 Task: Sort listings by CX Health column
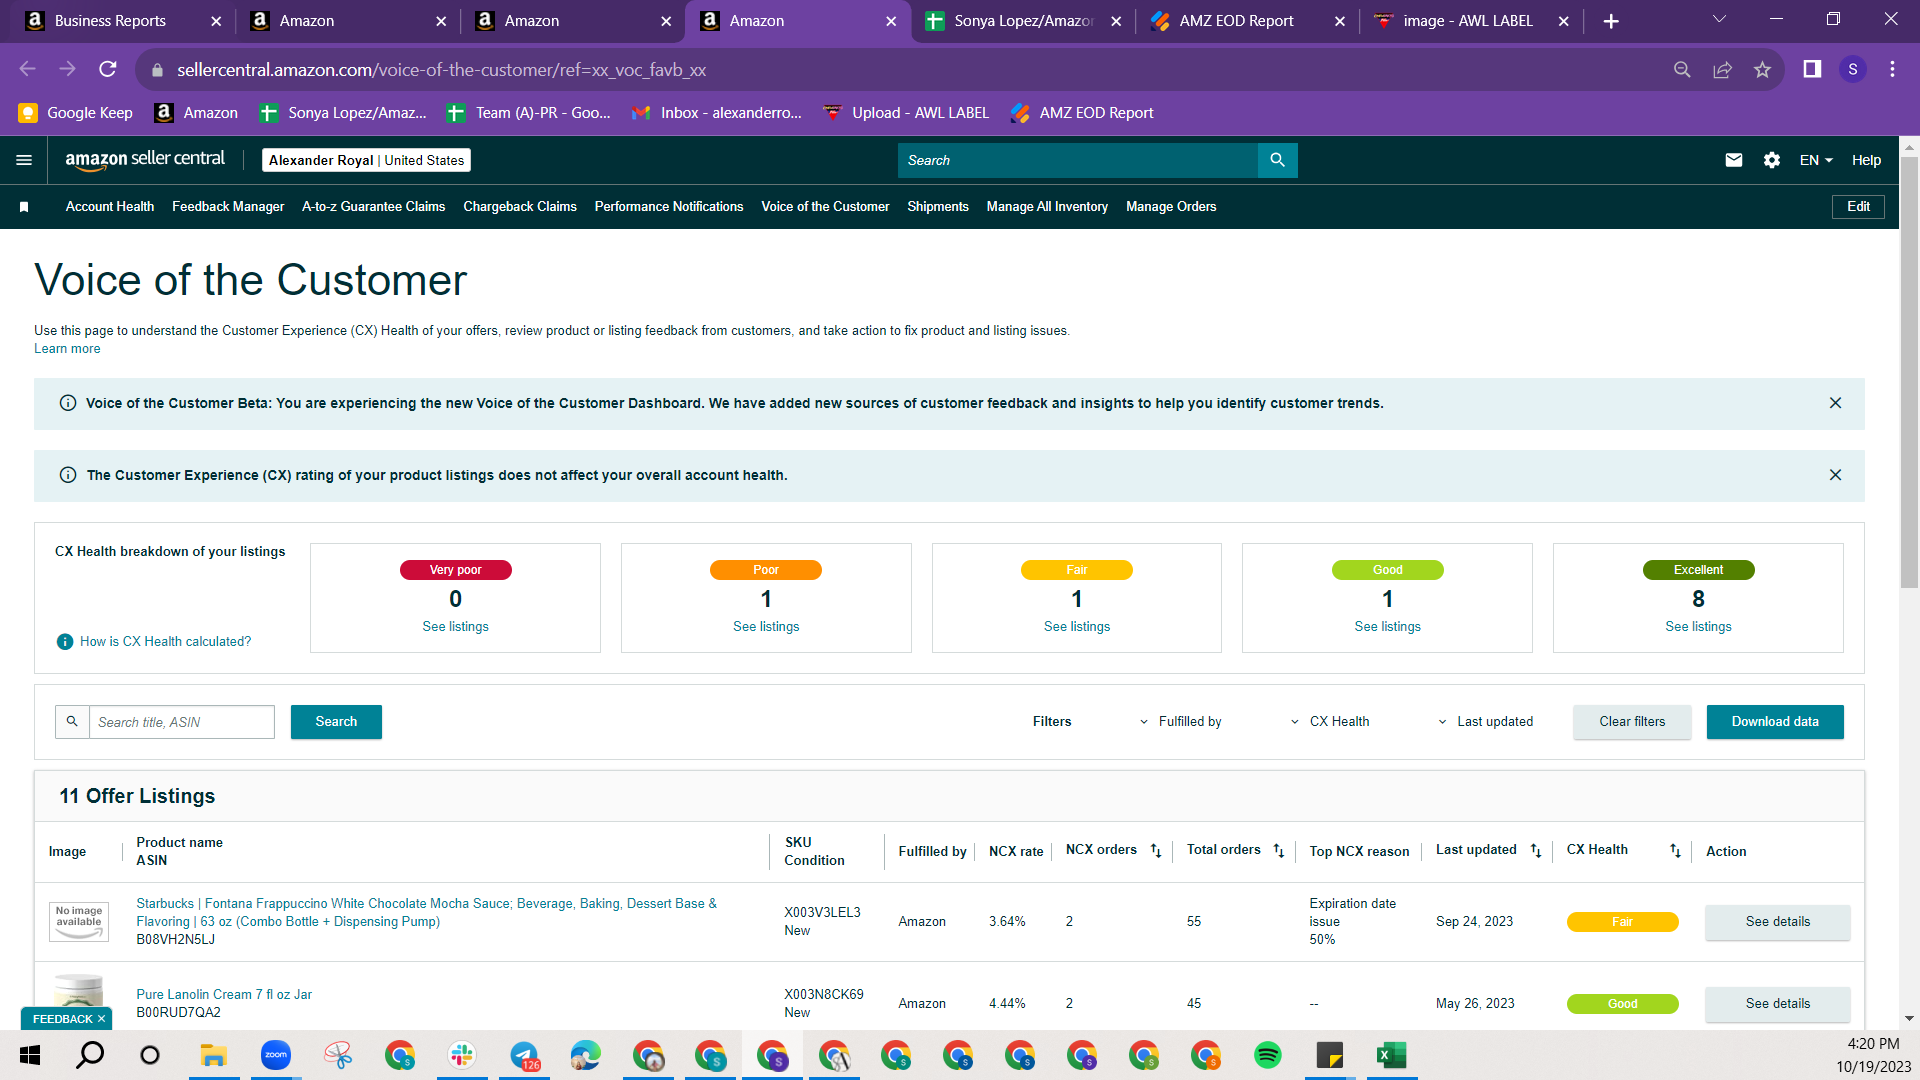pos(1675,851)
